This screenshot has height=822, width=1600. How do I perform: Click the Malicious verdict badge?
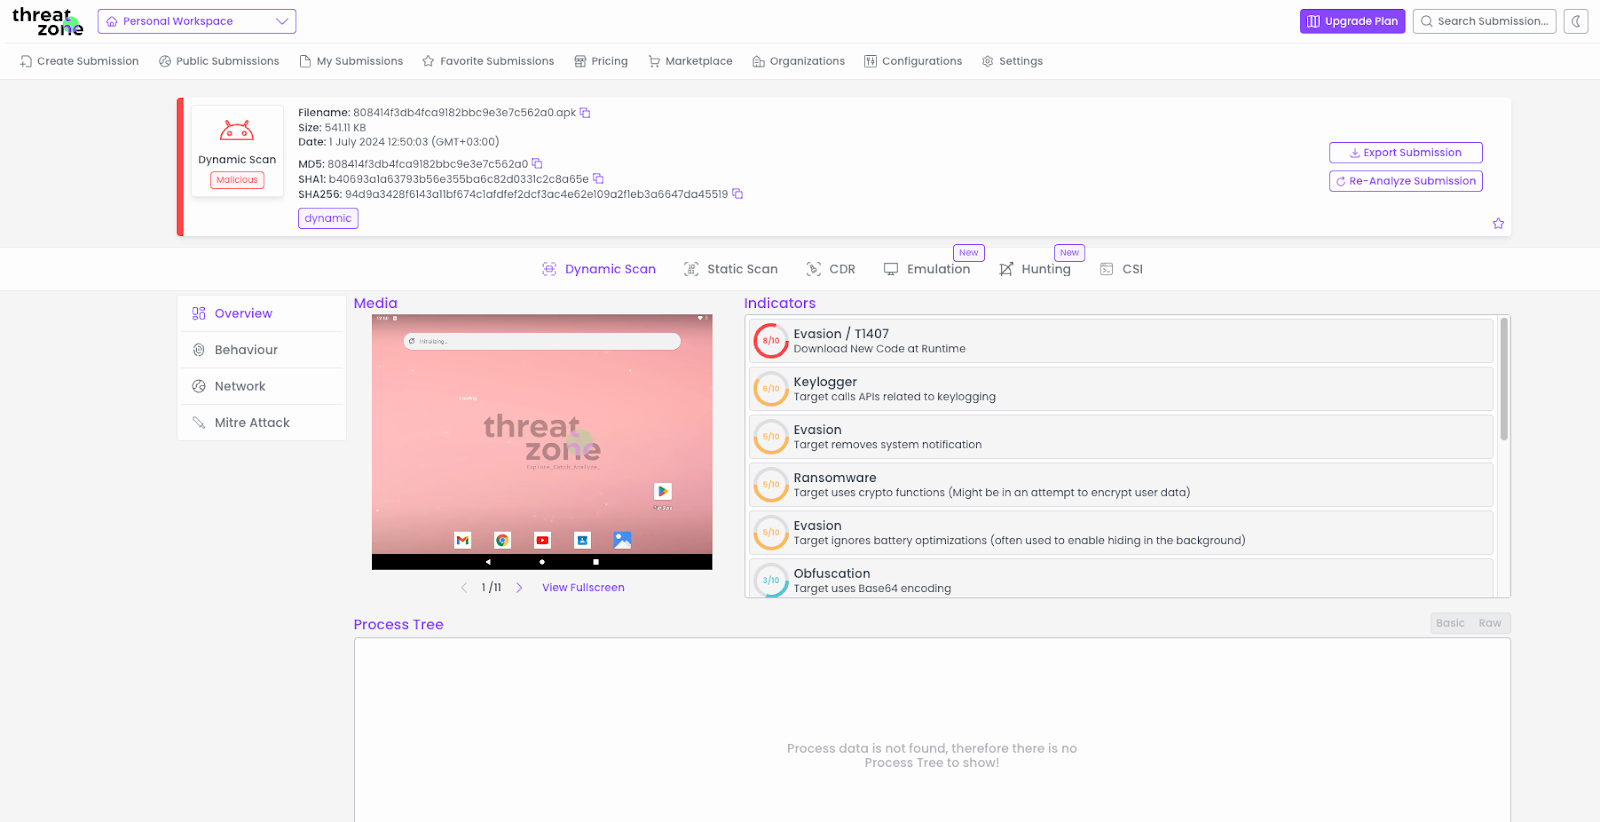point(237,180)
